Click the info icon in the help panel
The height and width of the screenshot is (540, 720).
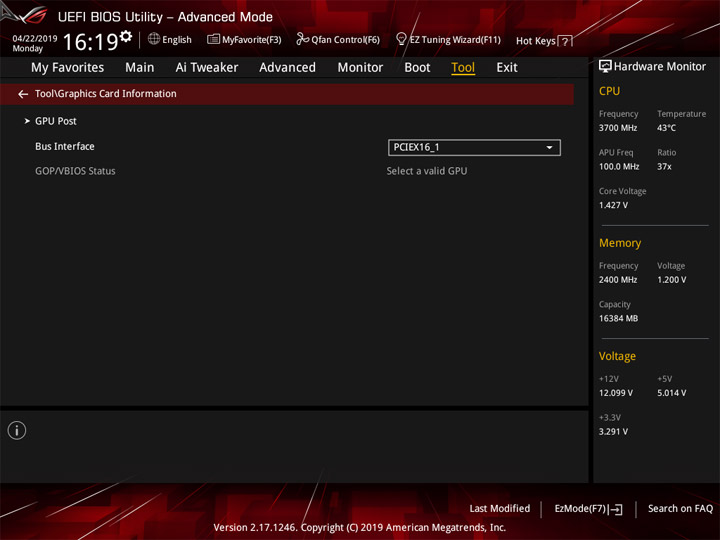(17, 430)
